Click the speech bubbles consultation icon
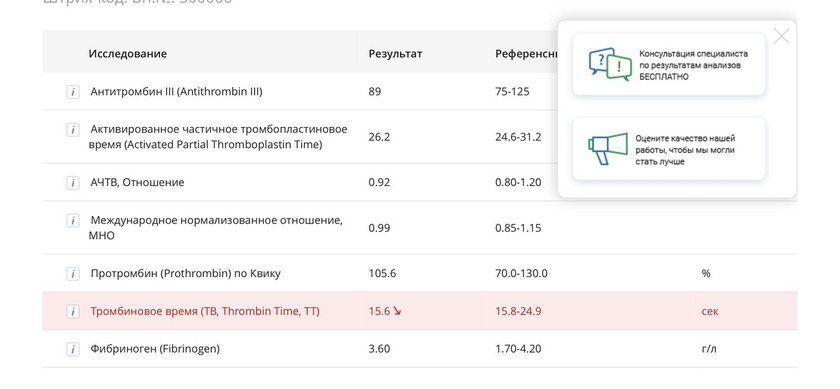The height and width of the screenshot is (389, 840). [610, 64]
